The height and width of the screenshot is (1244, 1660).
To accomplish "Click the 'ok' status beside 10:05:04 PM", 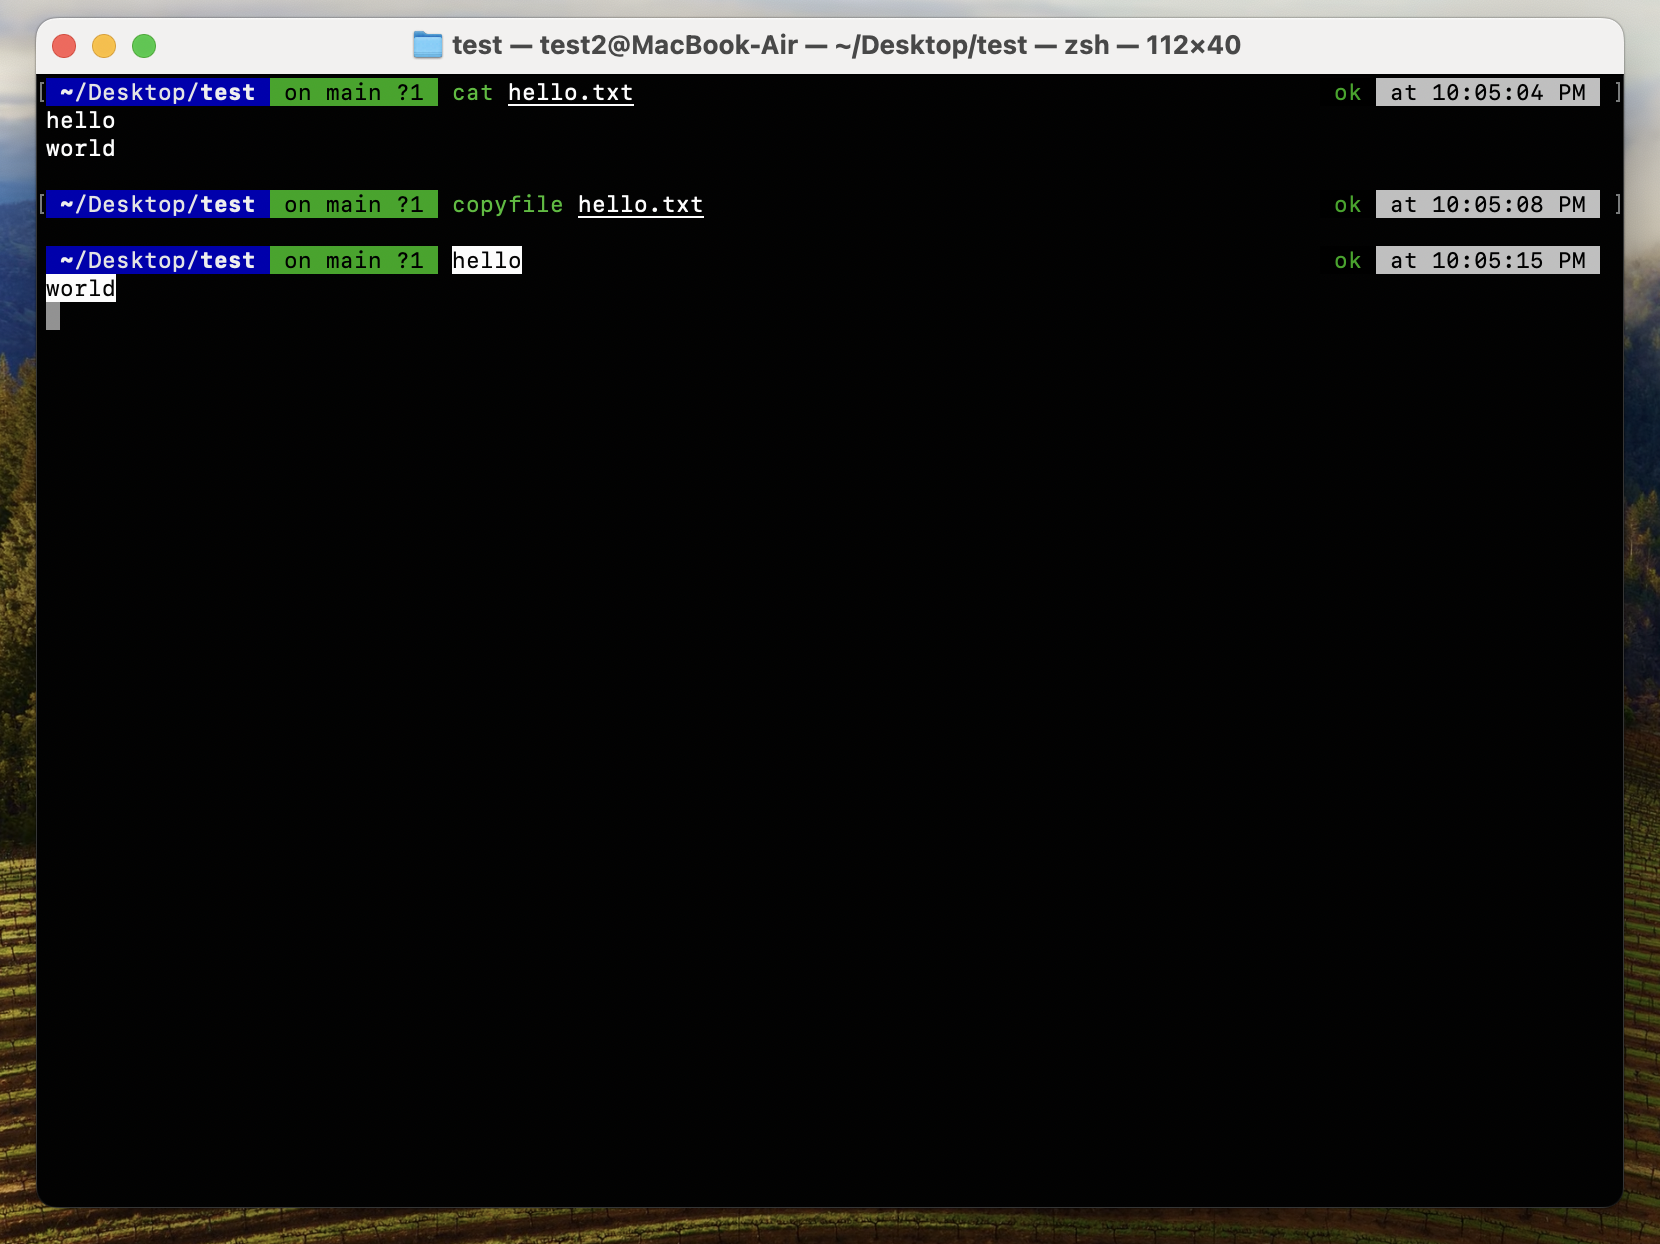I will pyautogui.click(x=1348, y=93).
